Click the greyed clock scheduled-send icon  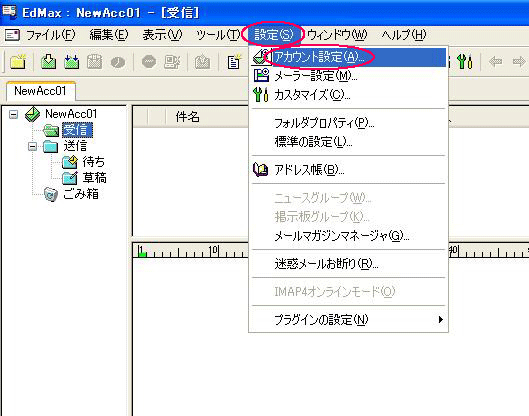coord(118,62)
